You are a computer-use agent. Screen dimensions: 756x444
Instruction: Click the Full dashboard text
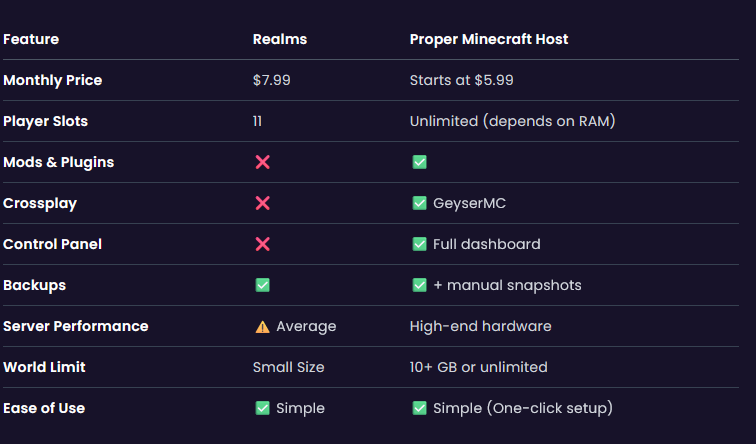click(486, 244)
